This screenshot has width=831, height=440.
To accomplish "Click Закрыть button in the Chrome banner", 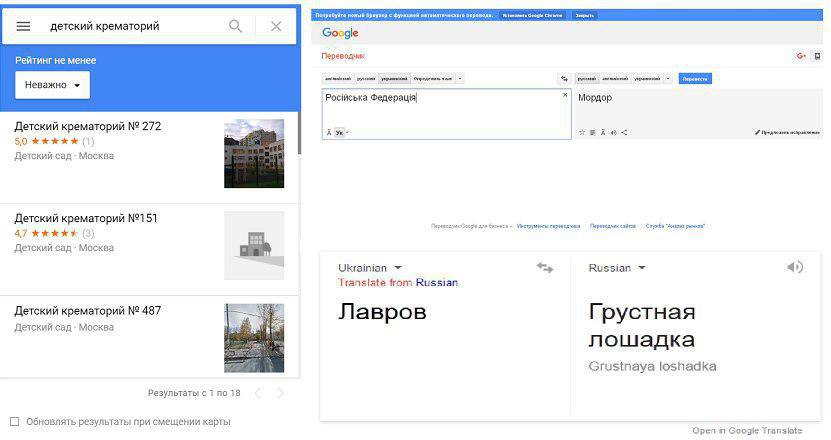I will [585, 15].
